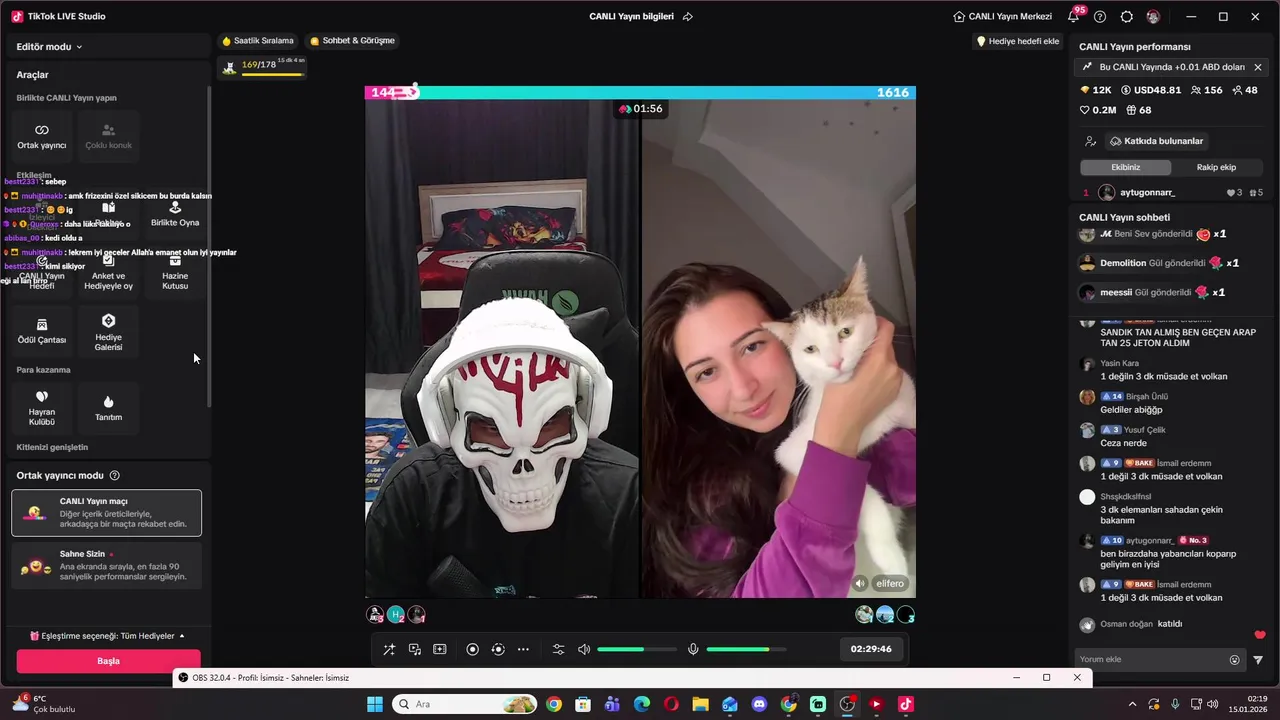Click the Katkıda bulunanlar button
Viewport: 1280px width, 720px height.
tap(1156, 141)
